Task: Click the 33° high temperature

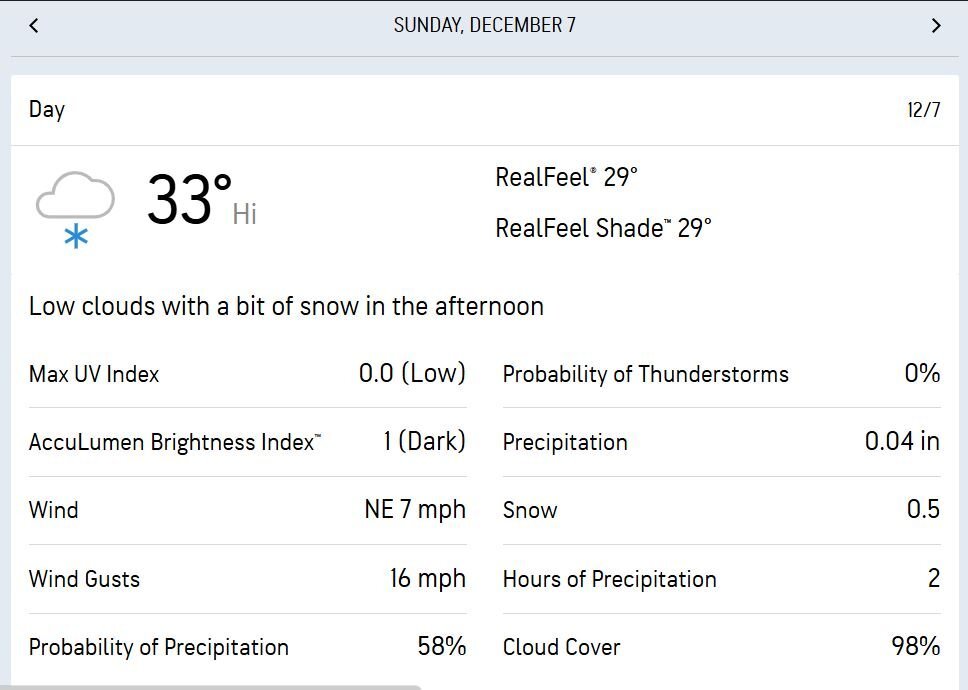Action: (x=190, y=200)
